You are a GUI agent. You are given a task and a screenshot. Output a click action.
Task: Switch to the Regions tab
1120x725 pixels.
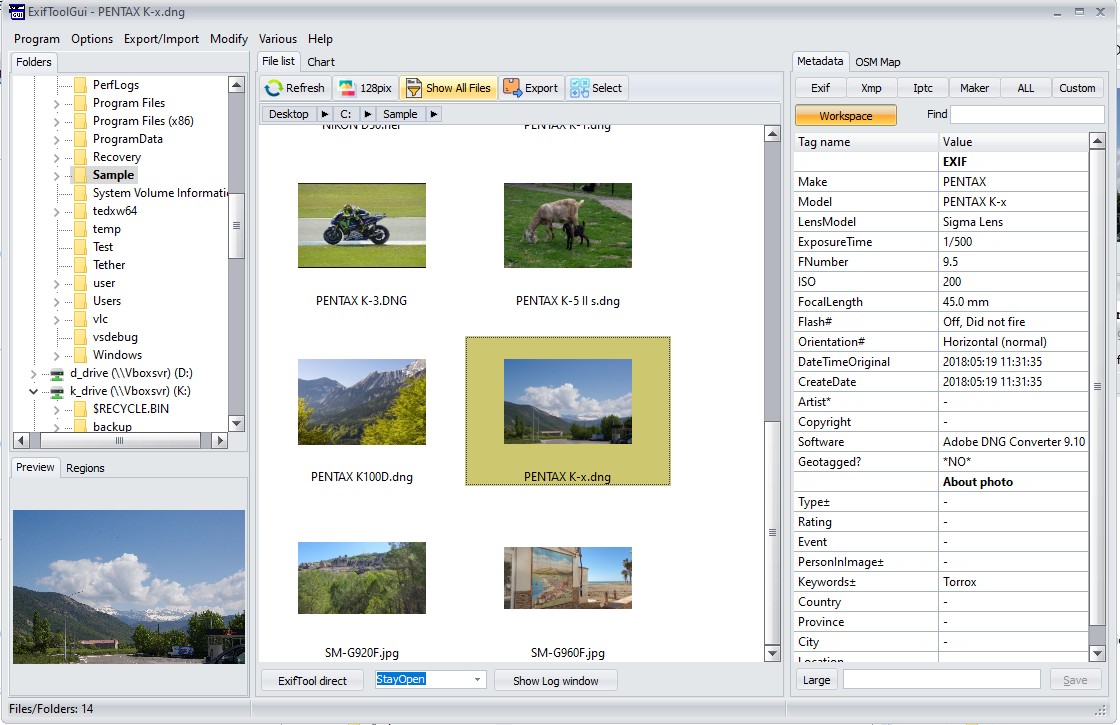[85, 468]
